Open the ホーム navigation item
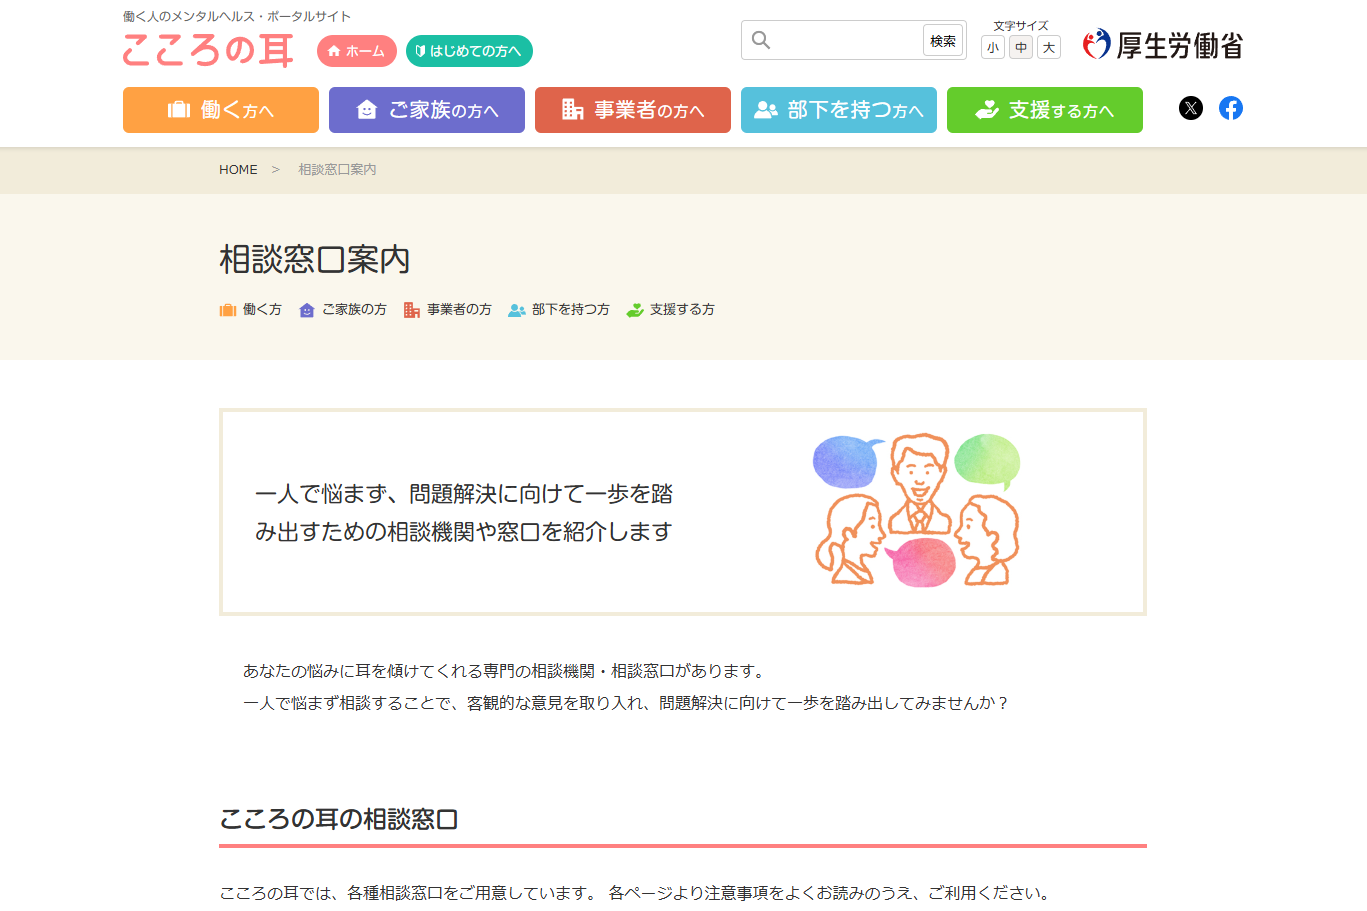1367x911 pixels. coord(356,50)
